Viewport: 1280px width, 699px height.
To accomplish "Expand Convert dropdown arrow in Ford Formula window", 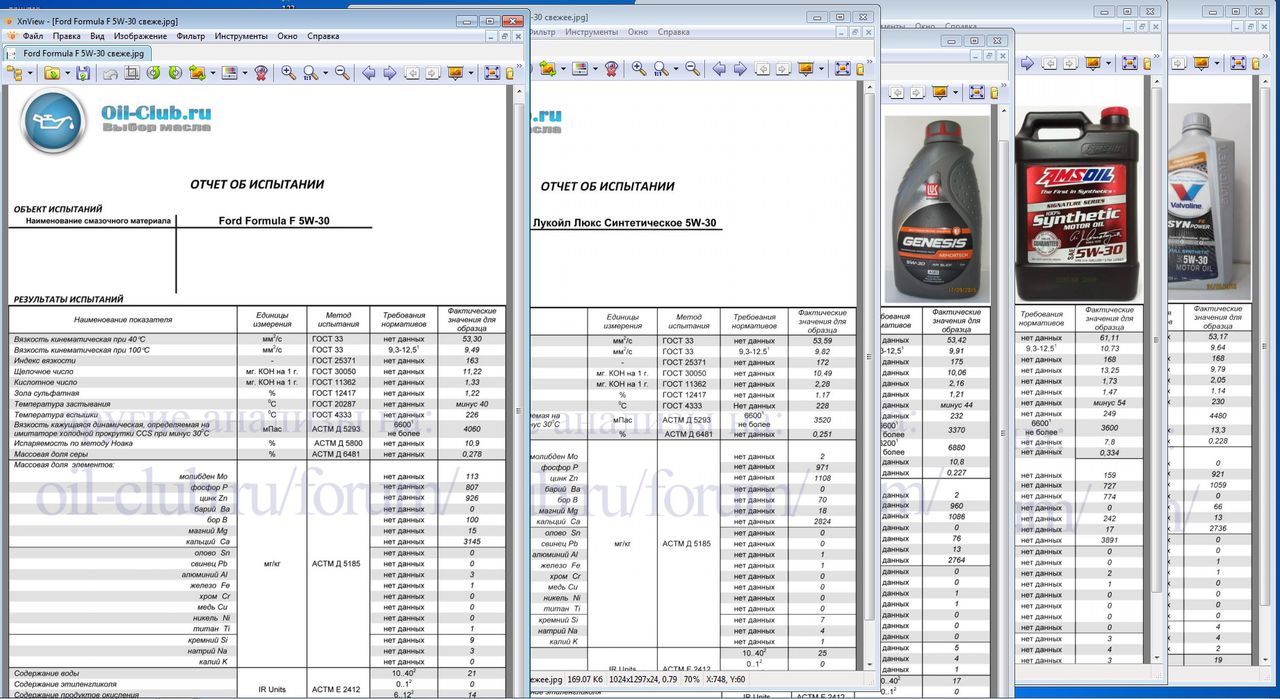I will (211, 73).
